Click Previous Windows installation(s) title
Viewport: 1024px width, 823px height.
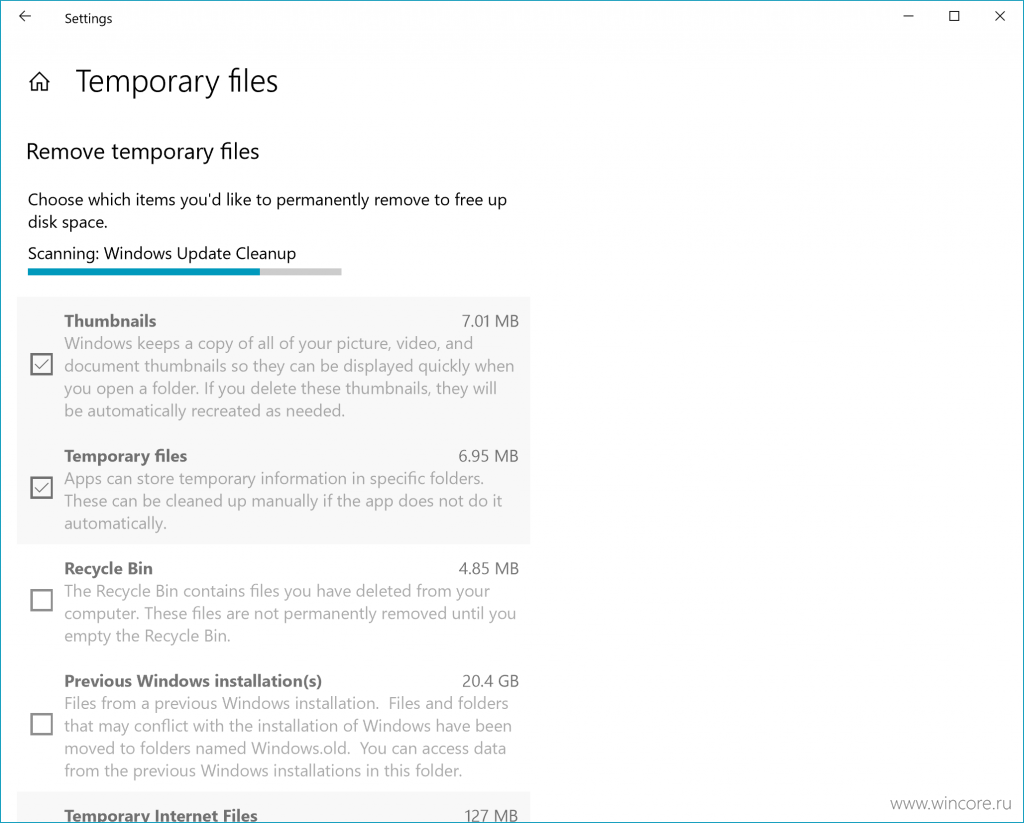193,681
